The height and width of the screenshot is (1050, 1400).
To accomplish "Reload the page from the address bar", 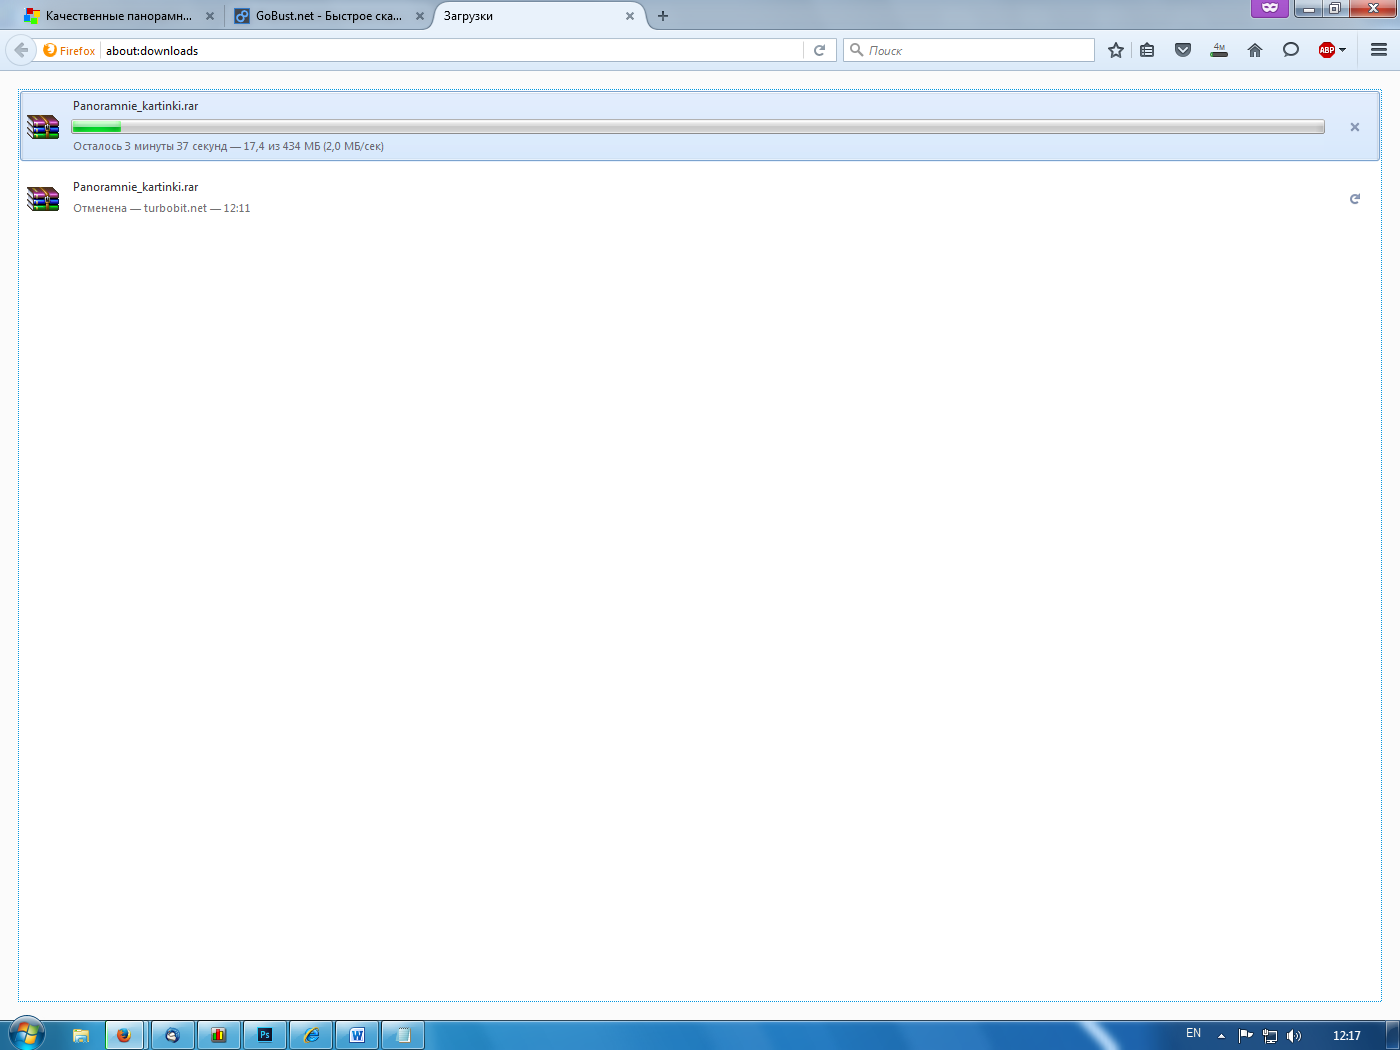I will (x=819, y=50).
